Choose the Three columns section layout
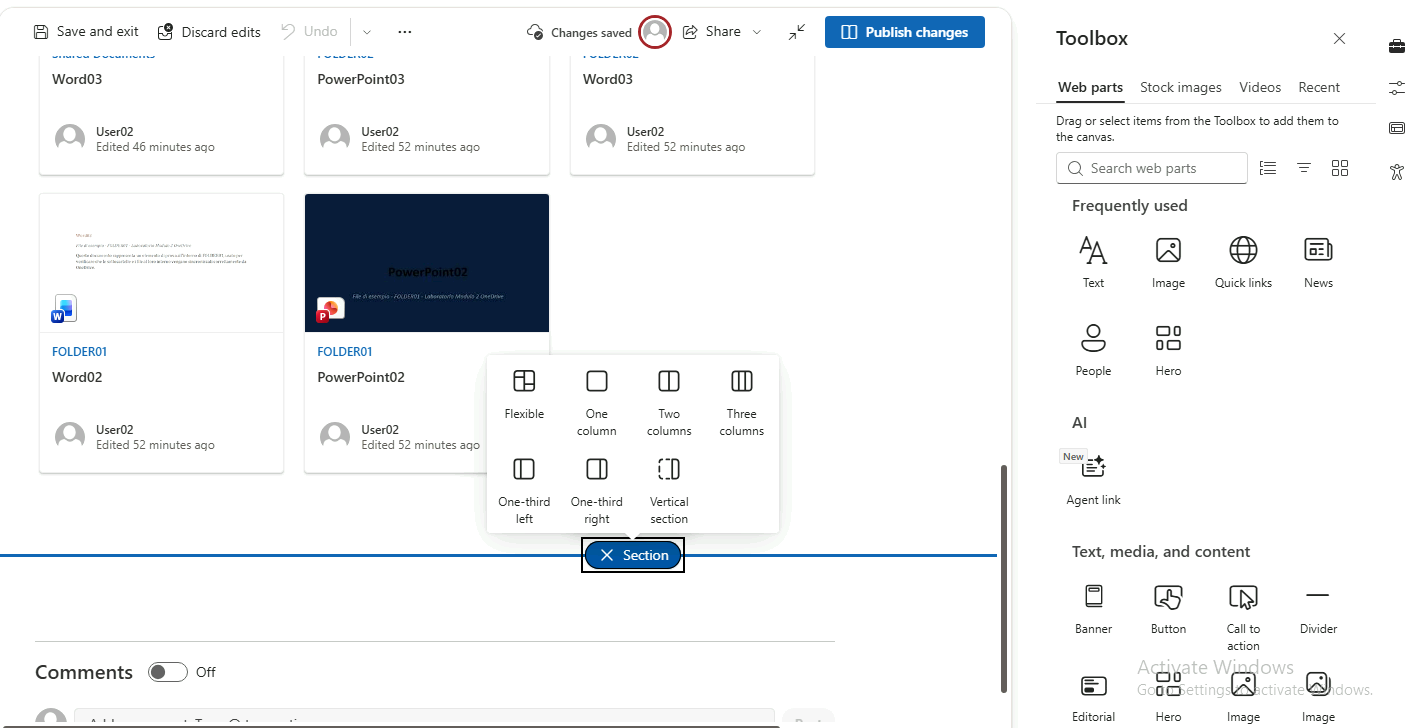The height and width of the screenshot is (728, 1425). tap(742, 402)
